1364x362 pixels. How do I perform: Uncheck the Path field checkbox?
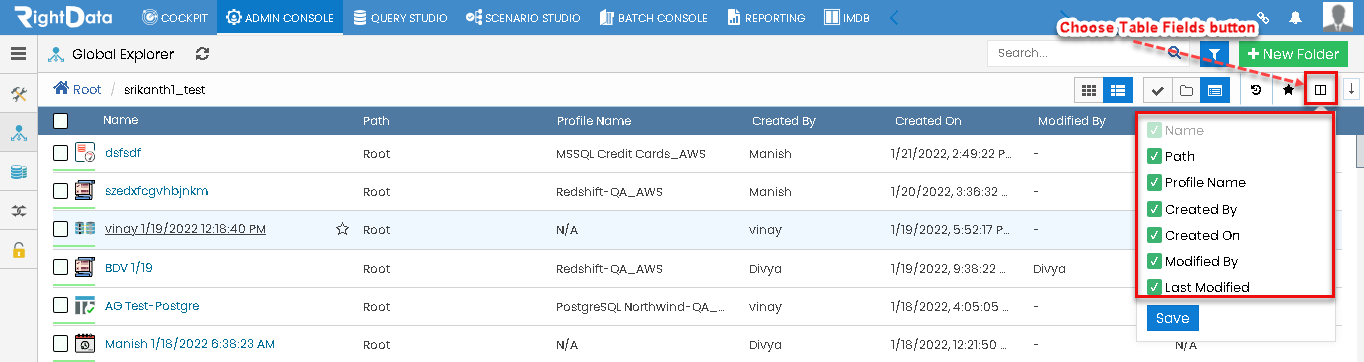click(x=1154, y=156)
